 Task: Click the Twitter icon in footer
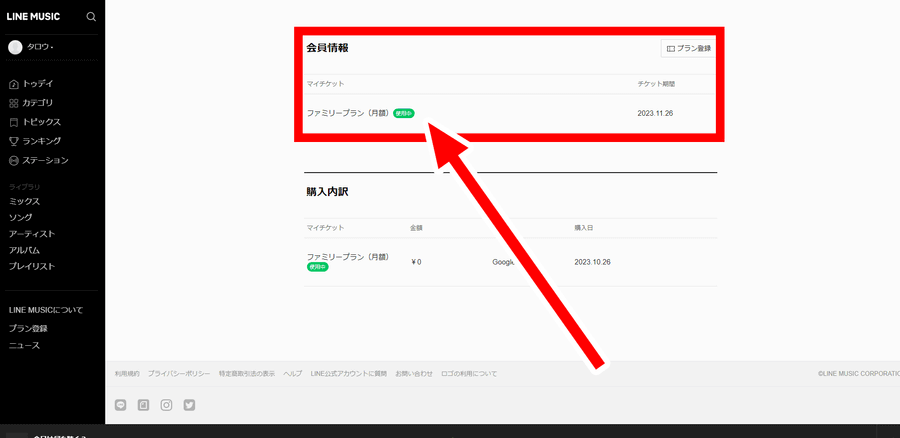pyautogui.click(x=189, y=405)
